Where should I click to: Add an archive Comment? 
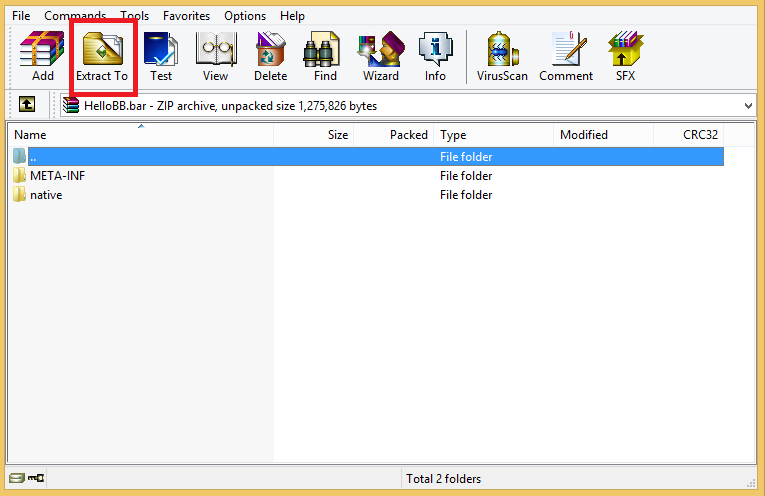pyautogui.click(x=568, y=49)
